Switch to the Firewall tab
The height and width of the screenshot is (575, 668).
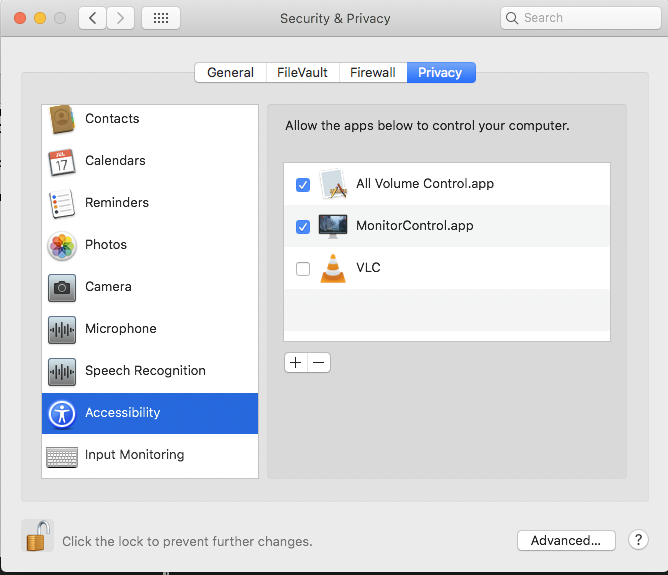[373, 72]
